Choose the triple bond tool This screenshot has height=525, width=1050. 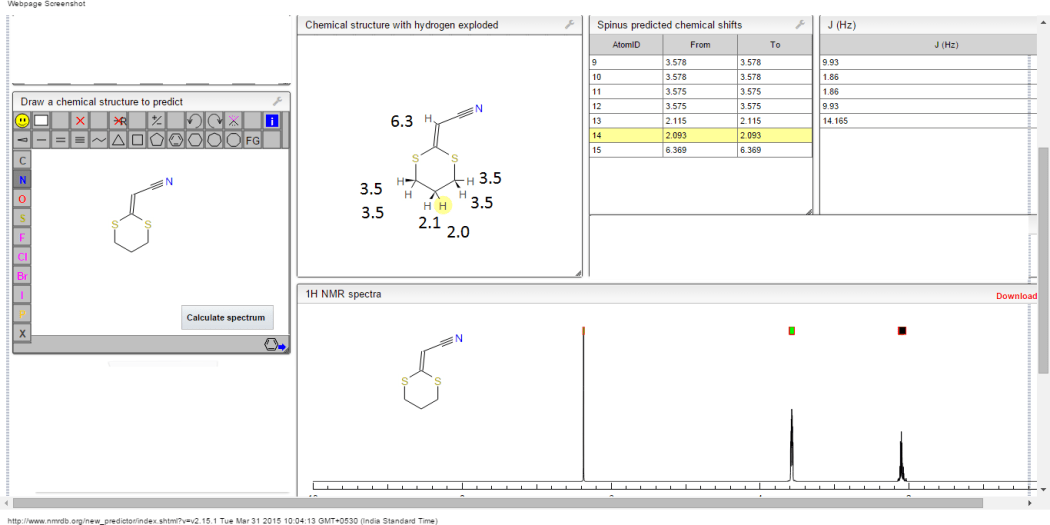80,140
